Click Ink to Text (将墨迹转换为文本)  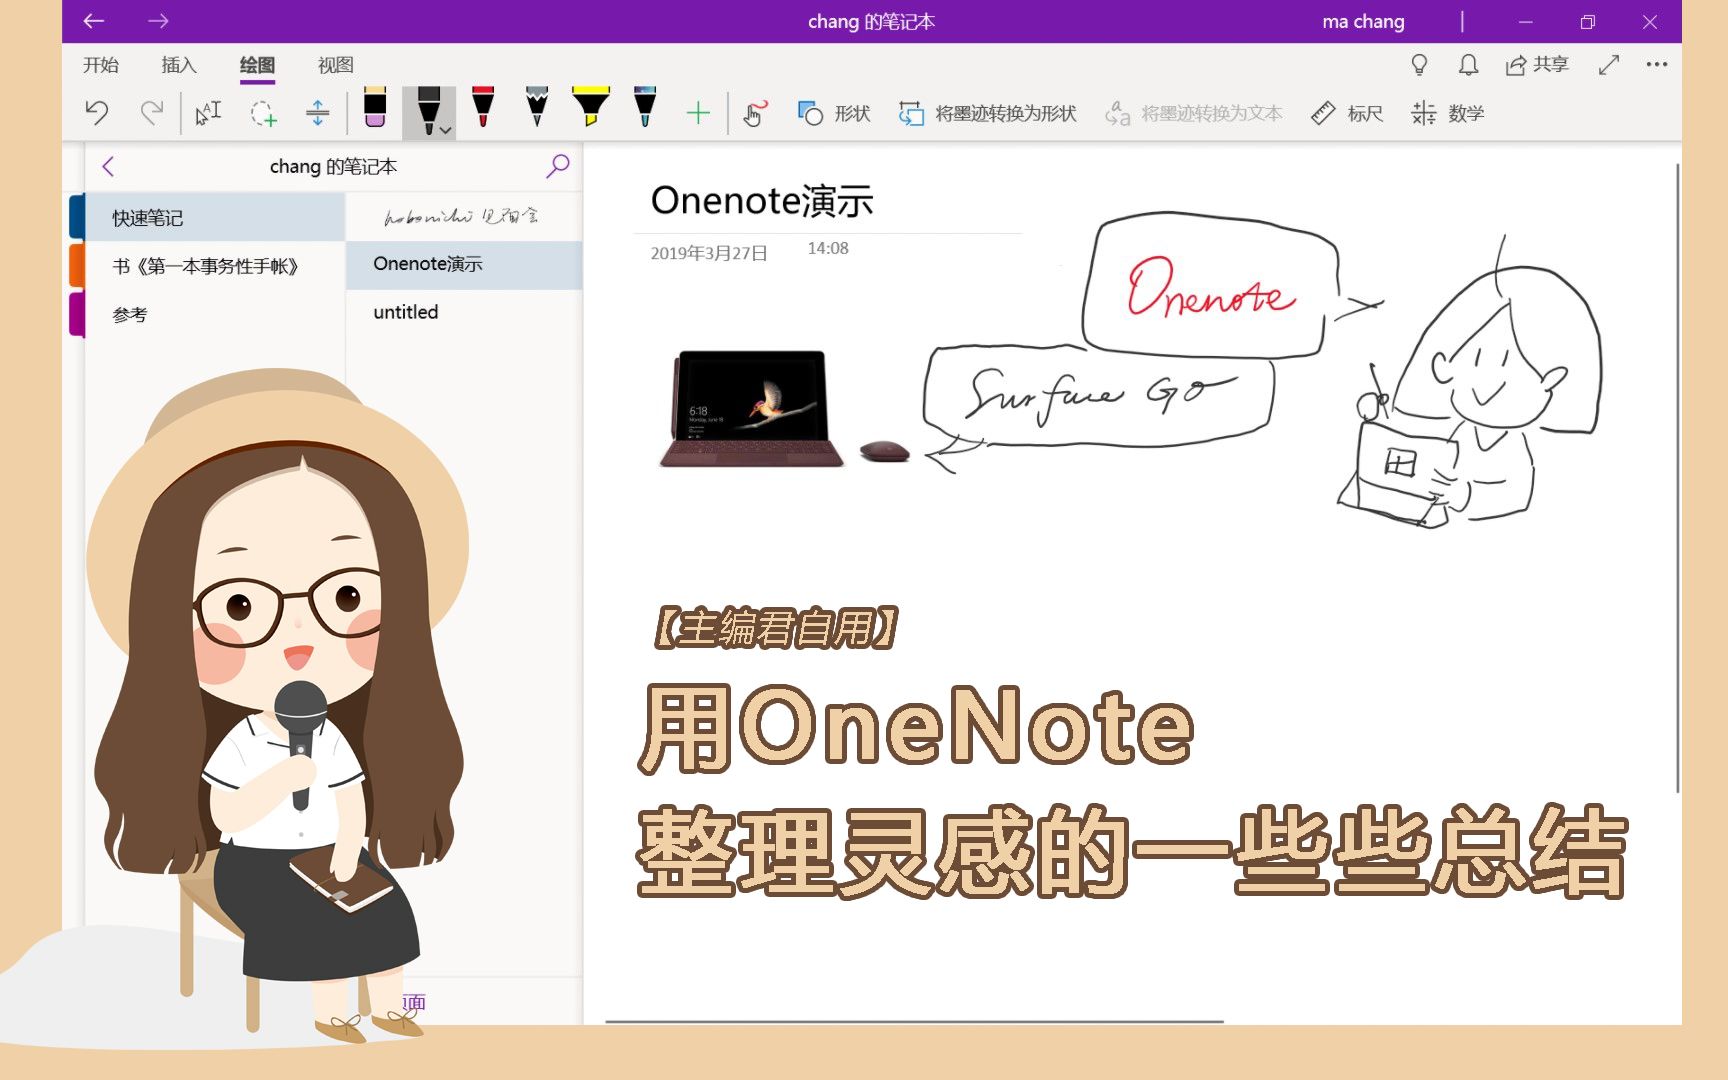coord(1194,113)
